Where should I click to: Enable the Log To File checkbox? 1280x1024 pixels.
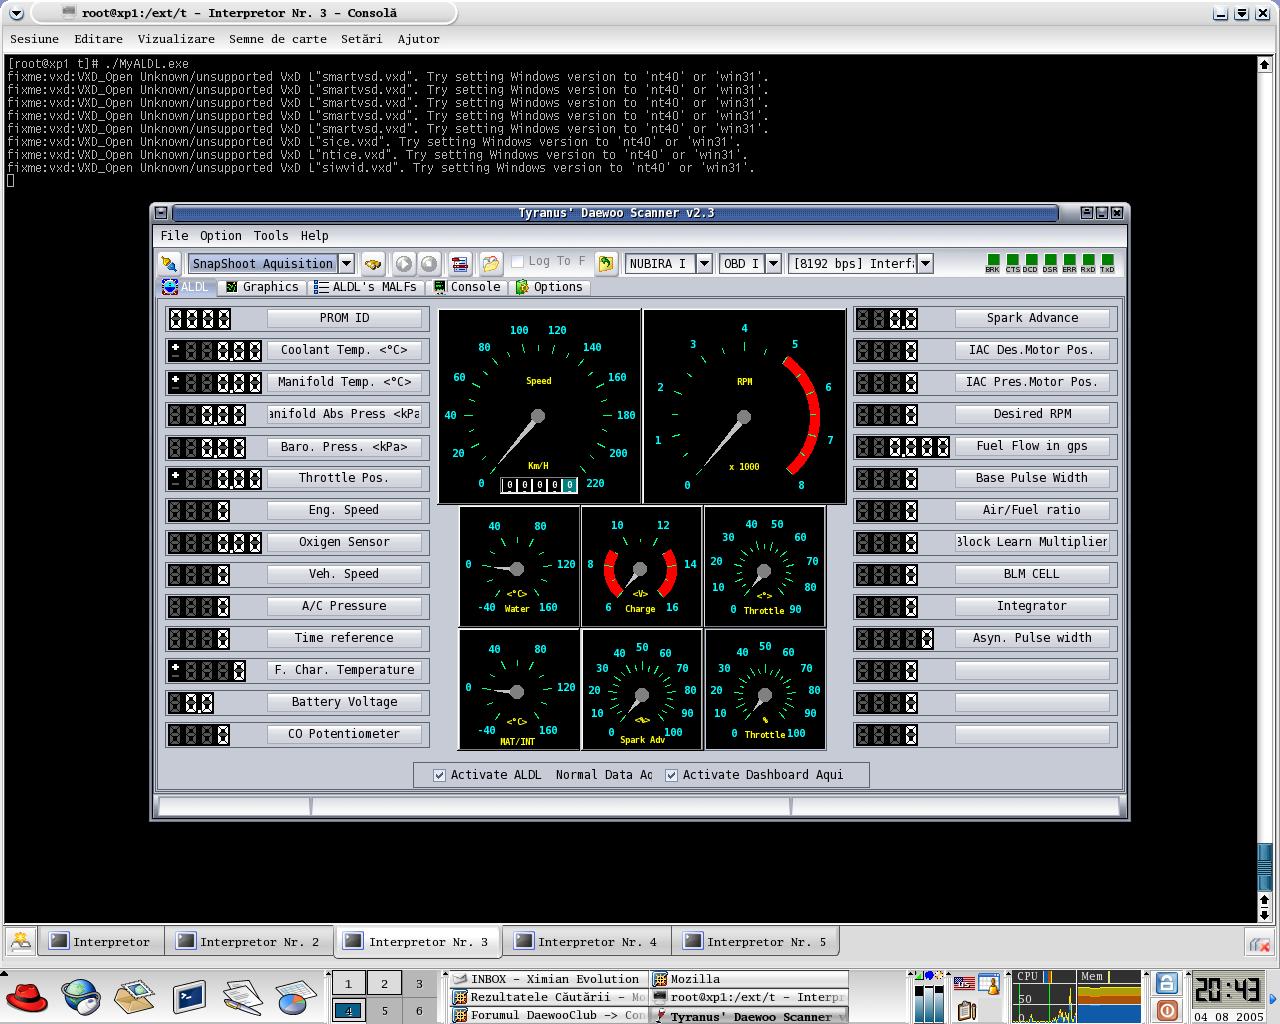click(x=517, y=262)
